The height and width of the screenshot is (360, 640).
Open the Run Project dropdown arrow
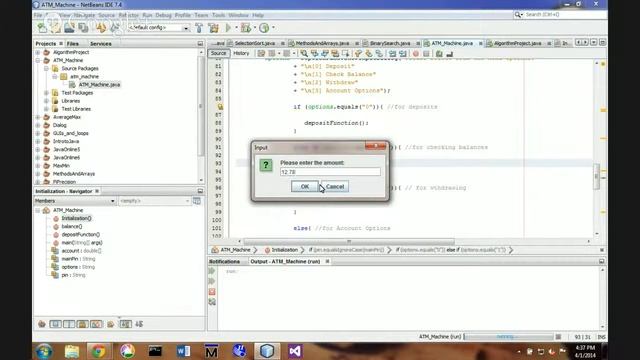[x=236, y=28]
